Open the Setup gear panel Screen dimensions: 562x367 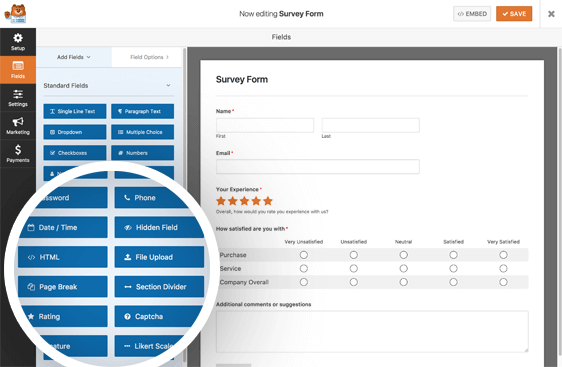[18, 42]
